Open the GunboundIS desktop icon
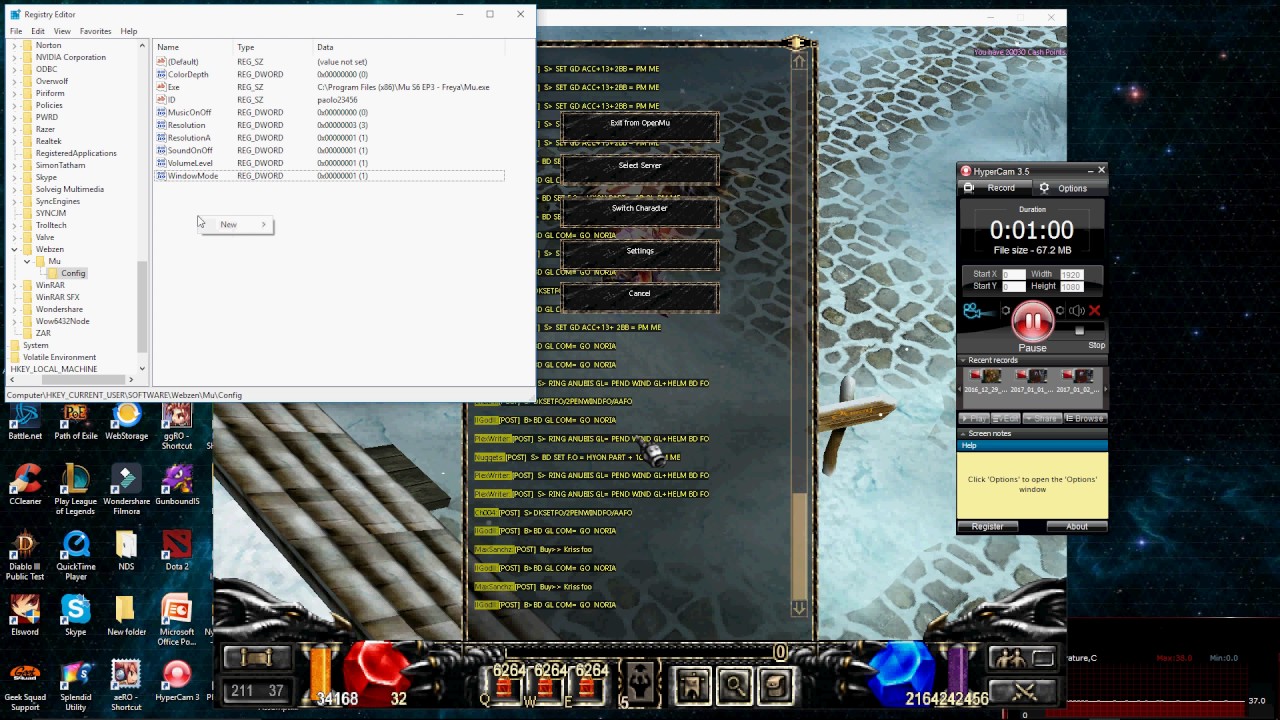The width and height of the screenshot is (1280, 720). [x=177, y=486]
